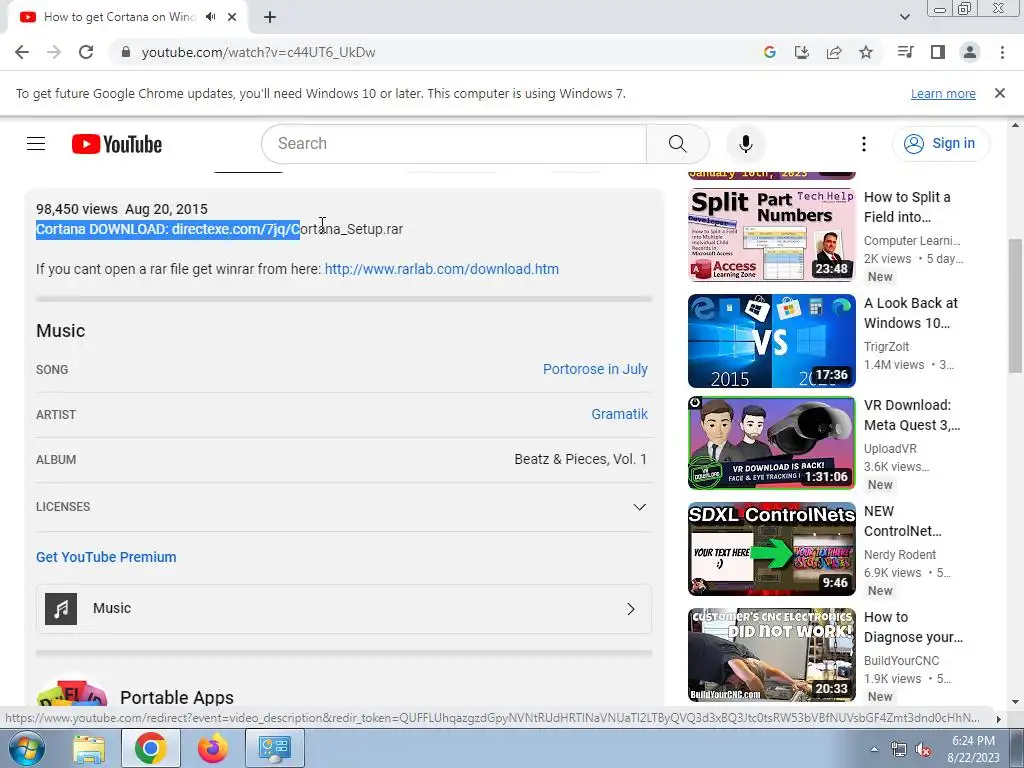This screenshot has height=768, width=1024.
Task: Open song link Portorose in July
Action: pos(595,369)
